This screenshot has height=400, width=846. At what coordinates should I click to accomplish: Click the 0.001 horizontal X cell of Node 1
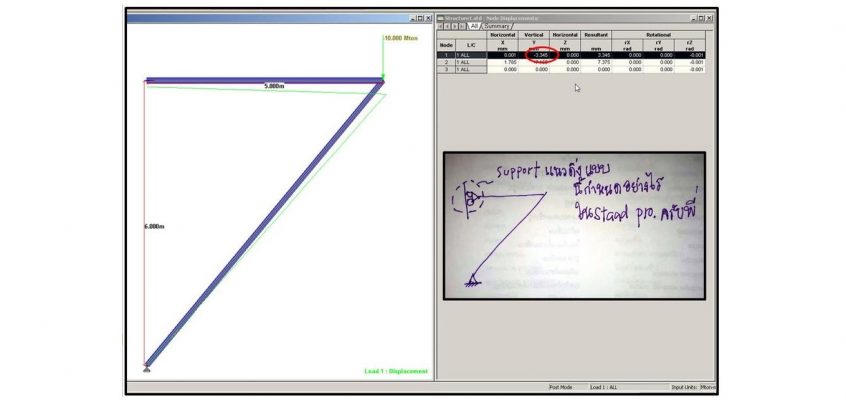click(502, 55)
